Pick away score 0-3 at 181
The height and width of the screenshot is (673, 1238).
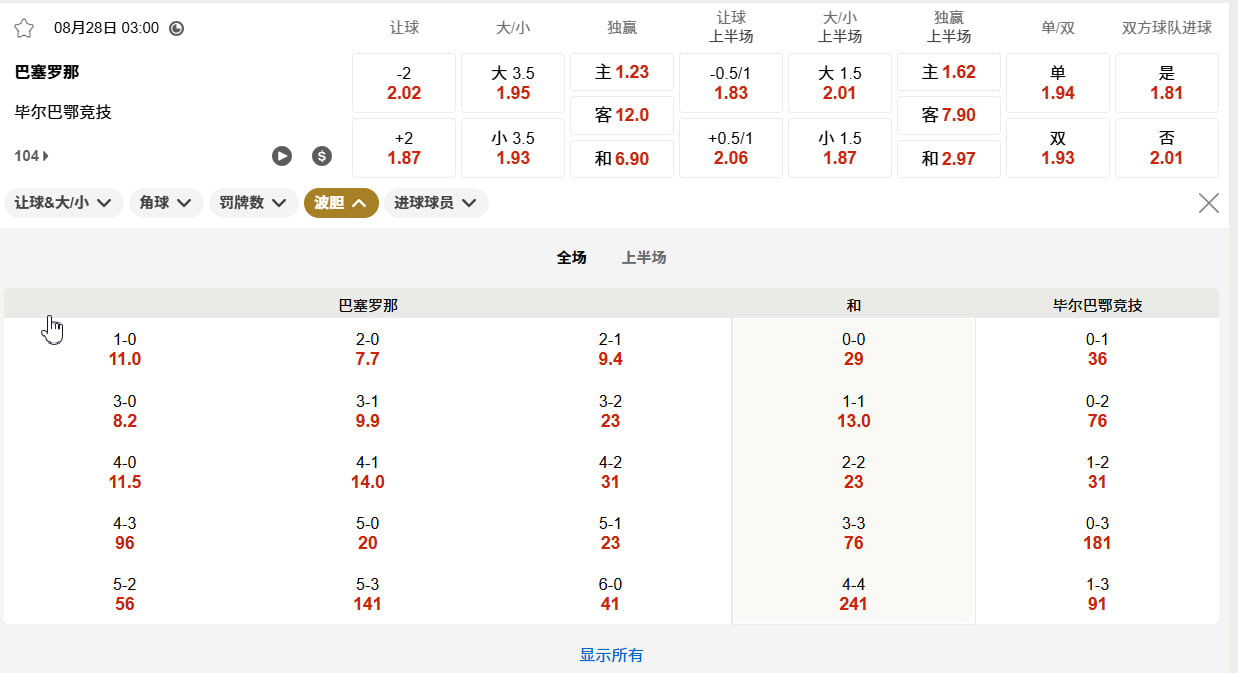click(1097, 533)
